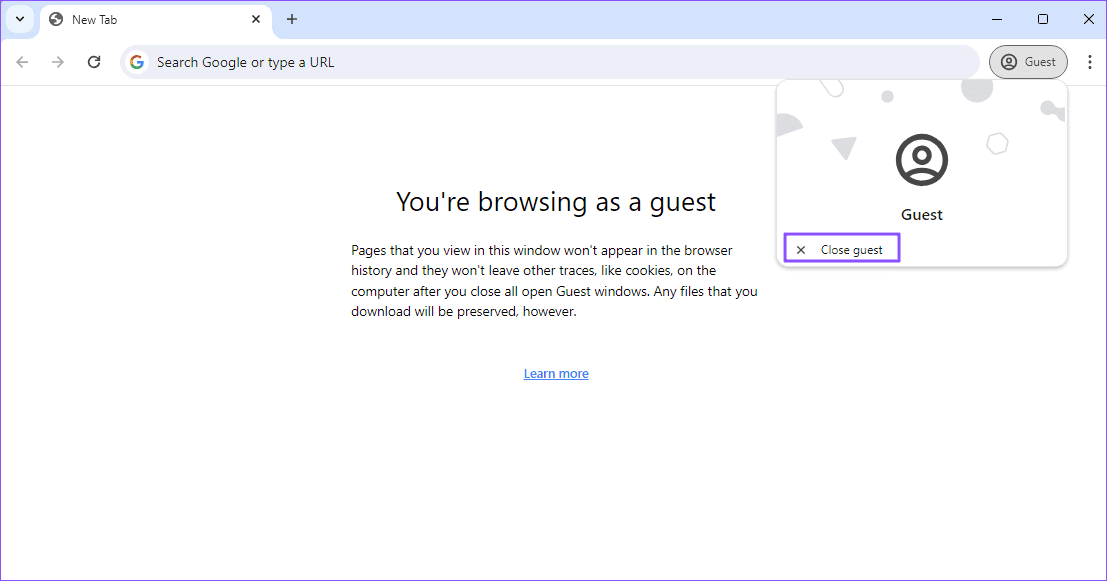Click the bold Guest name in popup
Viewport: 1107px width, 581px height.
coord(921,215)
